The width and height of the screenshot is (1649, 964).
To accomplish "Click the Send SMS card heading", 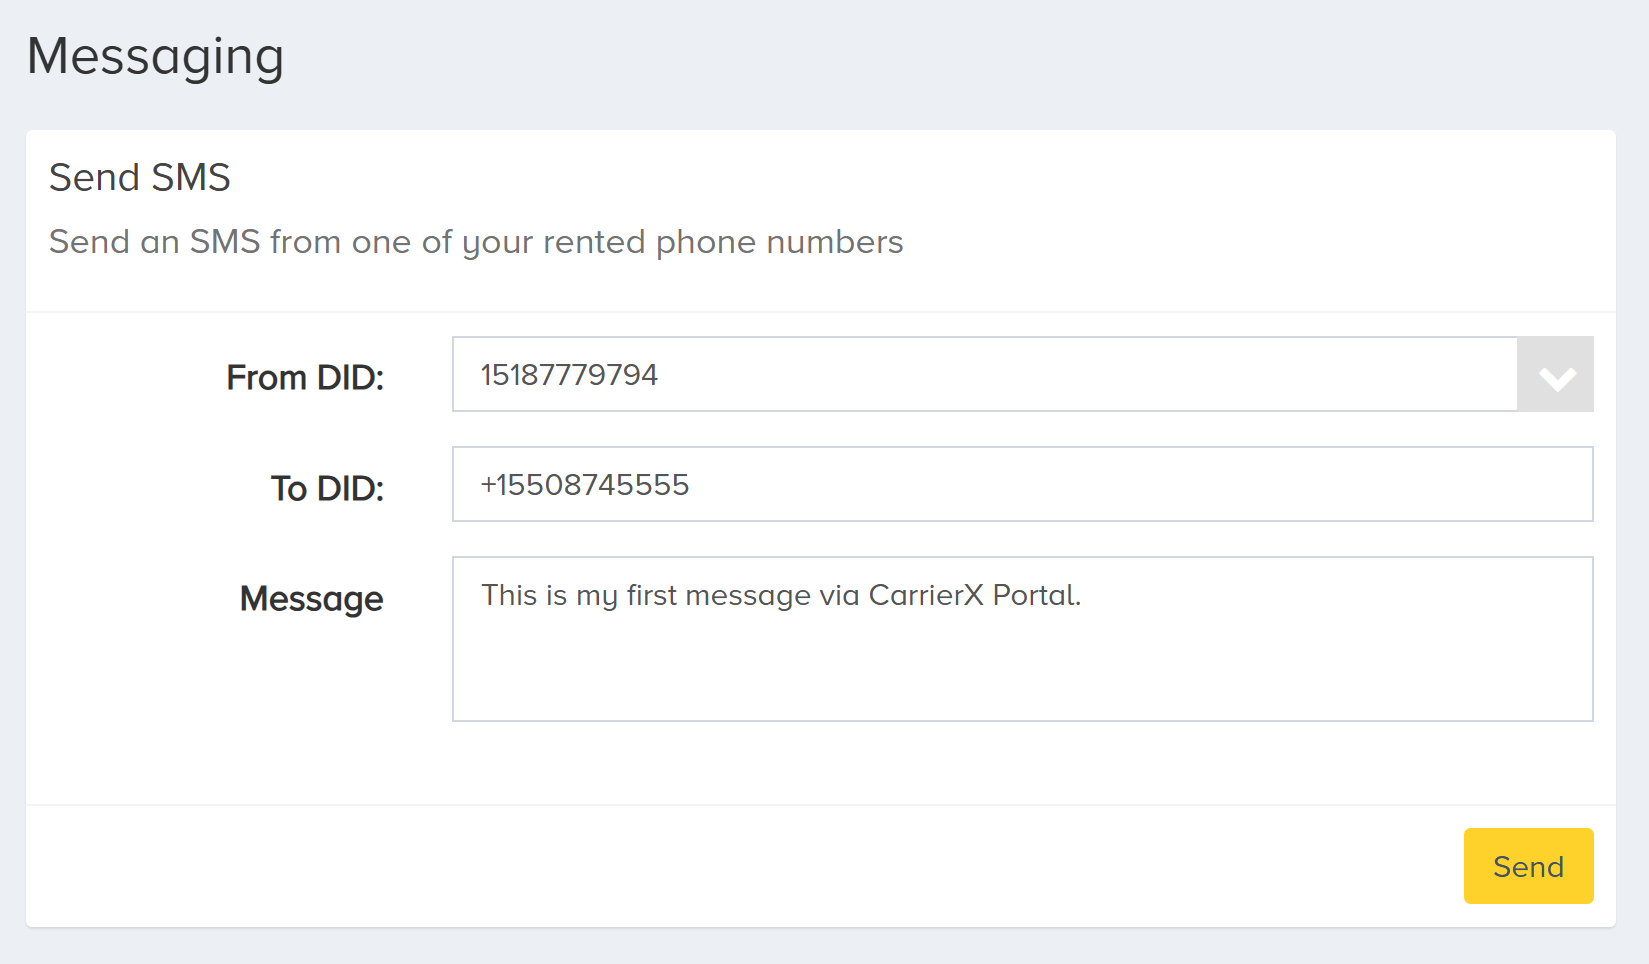I will point(140,177).
